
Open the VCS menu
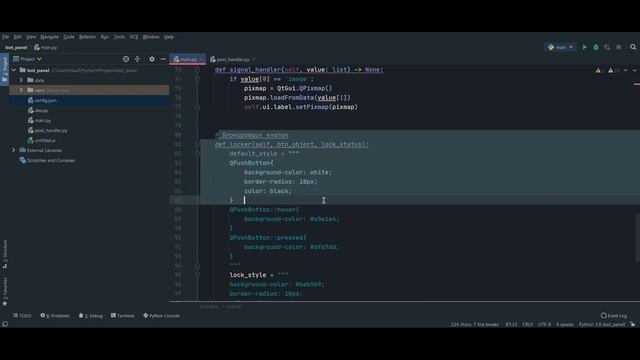click(x=134, y=37)
